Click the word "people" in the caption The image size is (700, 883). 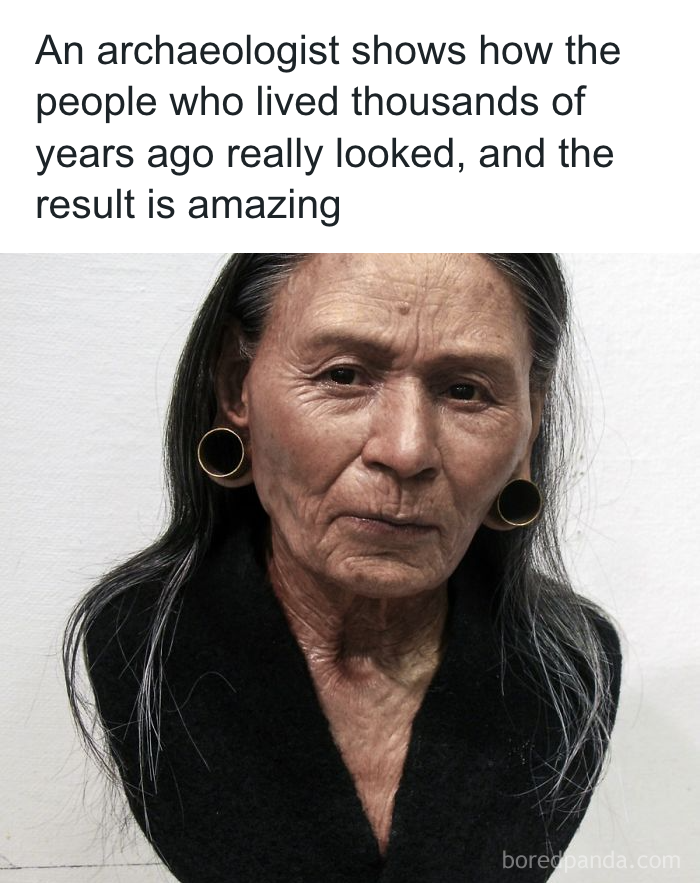96,104
